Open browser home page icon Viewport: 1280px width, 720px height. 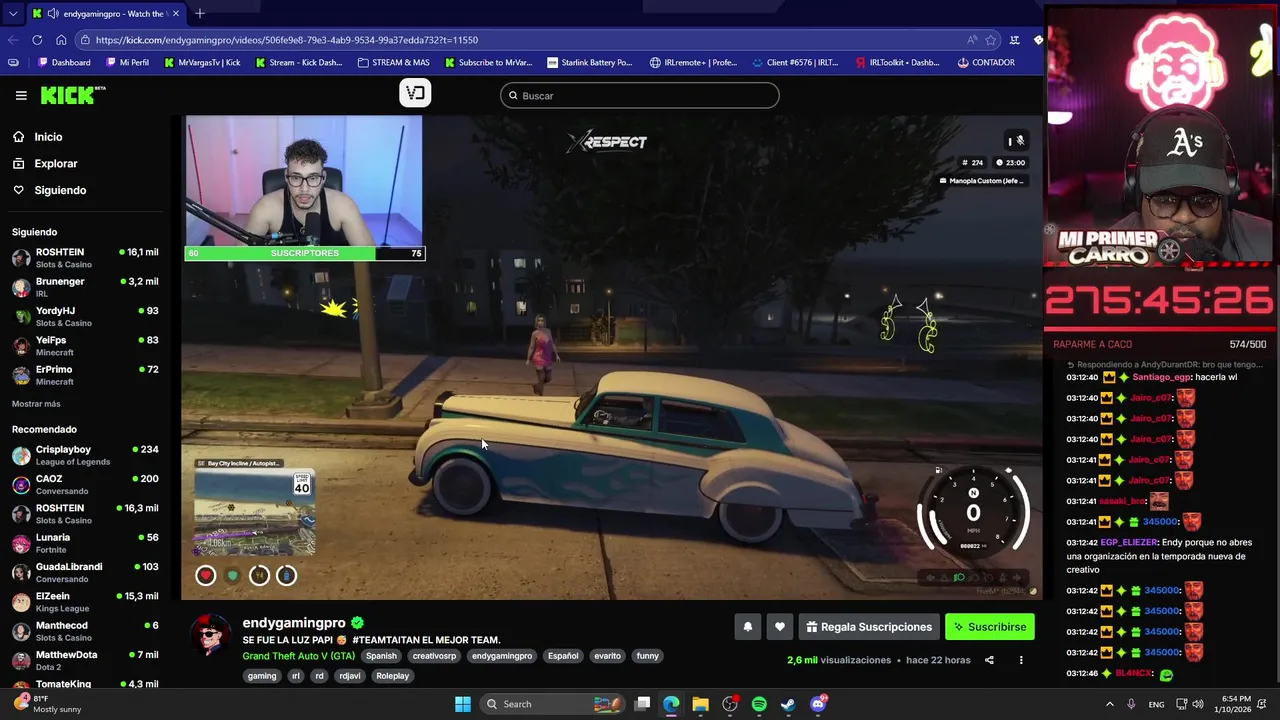(61, 40)
